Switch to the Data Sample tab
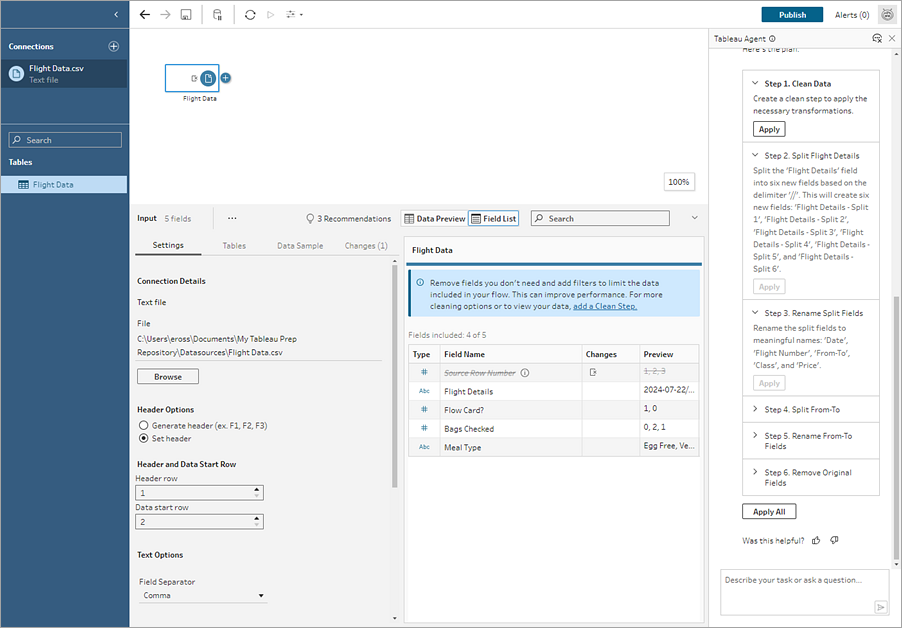 pyautogui.click(x=300, y=245)
